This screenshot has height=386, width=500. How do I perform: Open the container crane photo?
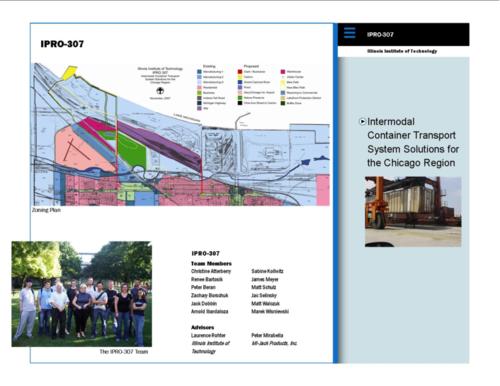click(x=413, y=212)
